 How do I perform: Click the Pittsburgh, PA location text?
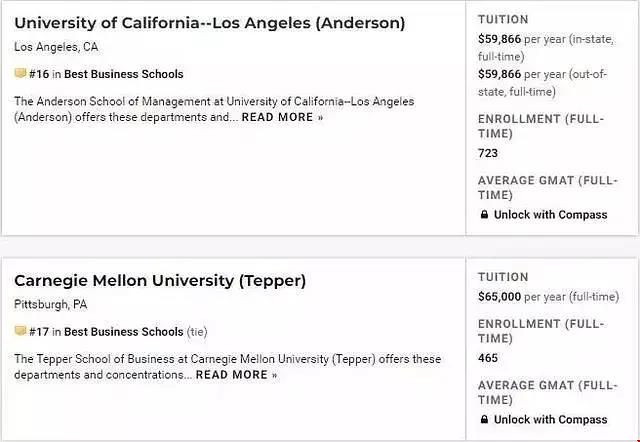51,304
